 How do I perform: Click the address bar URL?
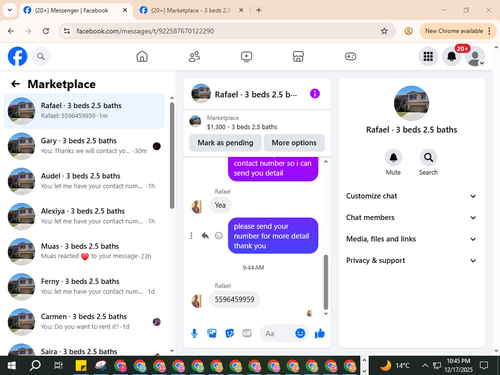(145, 31)
